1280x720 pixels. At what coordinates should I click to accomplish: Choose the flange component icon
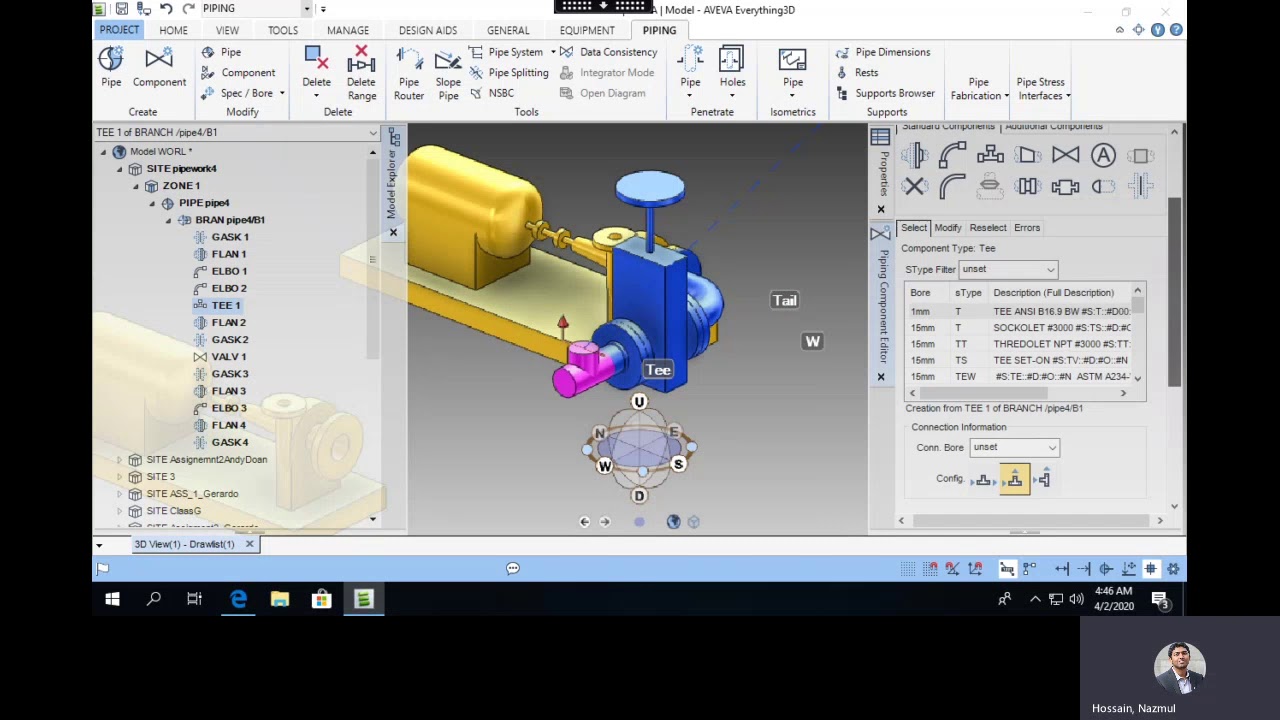pos(914,155)
